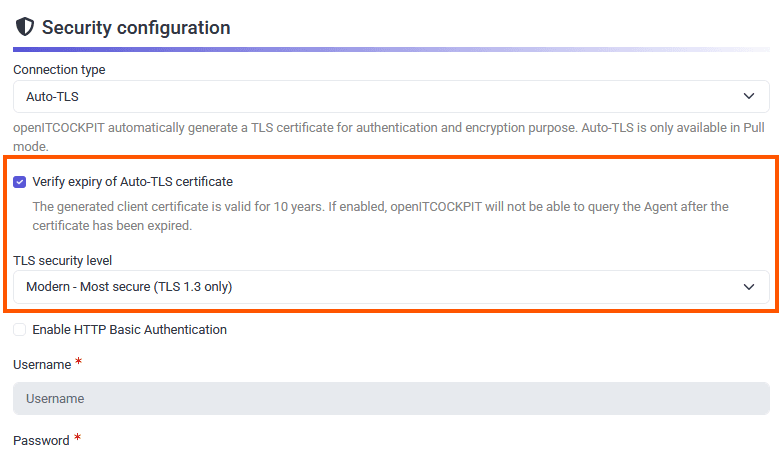Click the shield icon beside Security configuration
Viewport: 782px width, 451px height.
point(25,27)
